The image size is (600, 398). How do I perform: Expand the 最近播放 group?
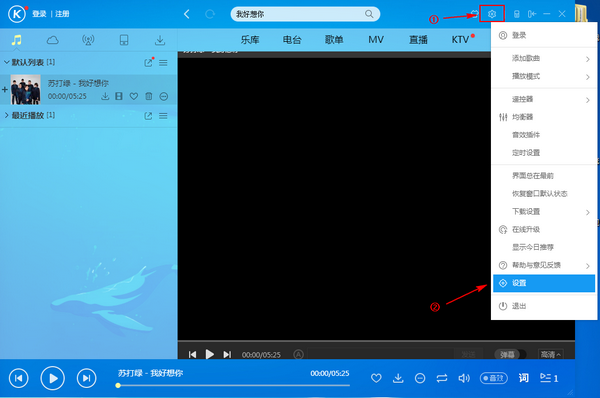[7, 115]
